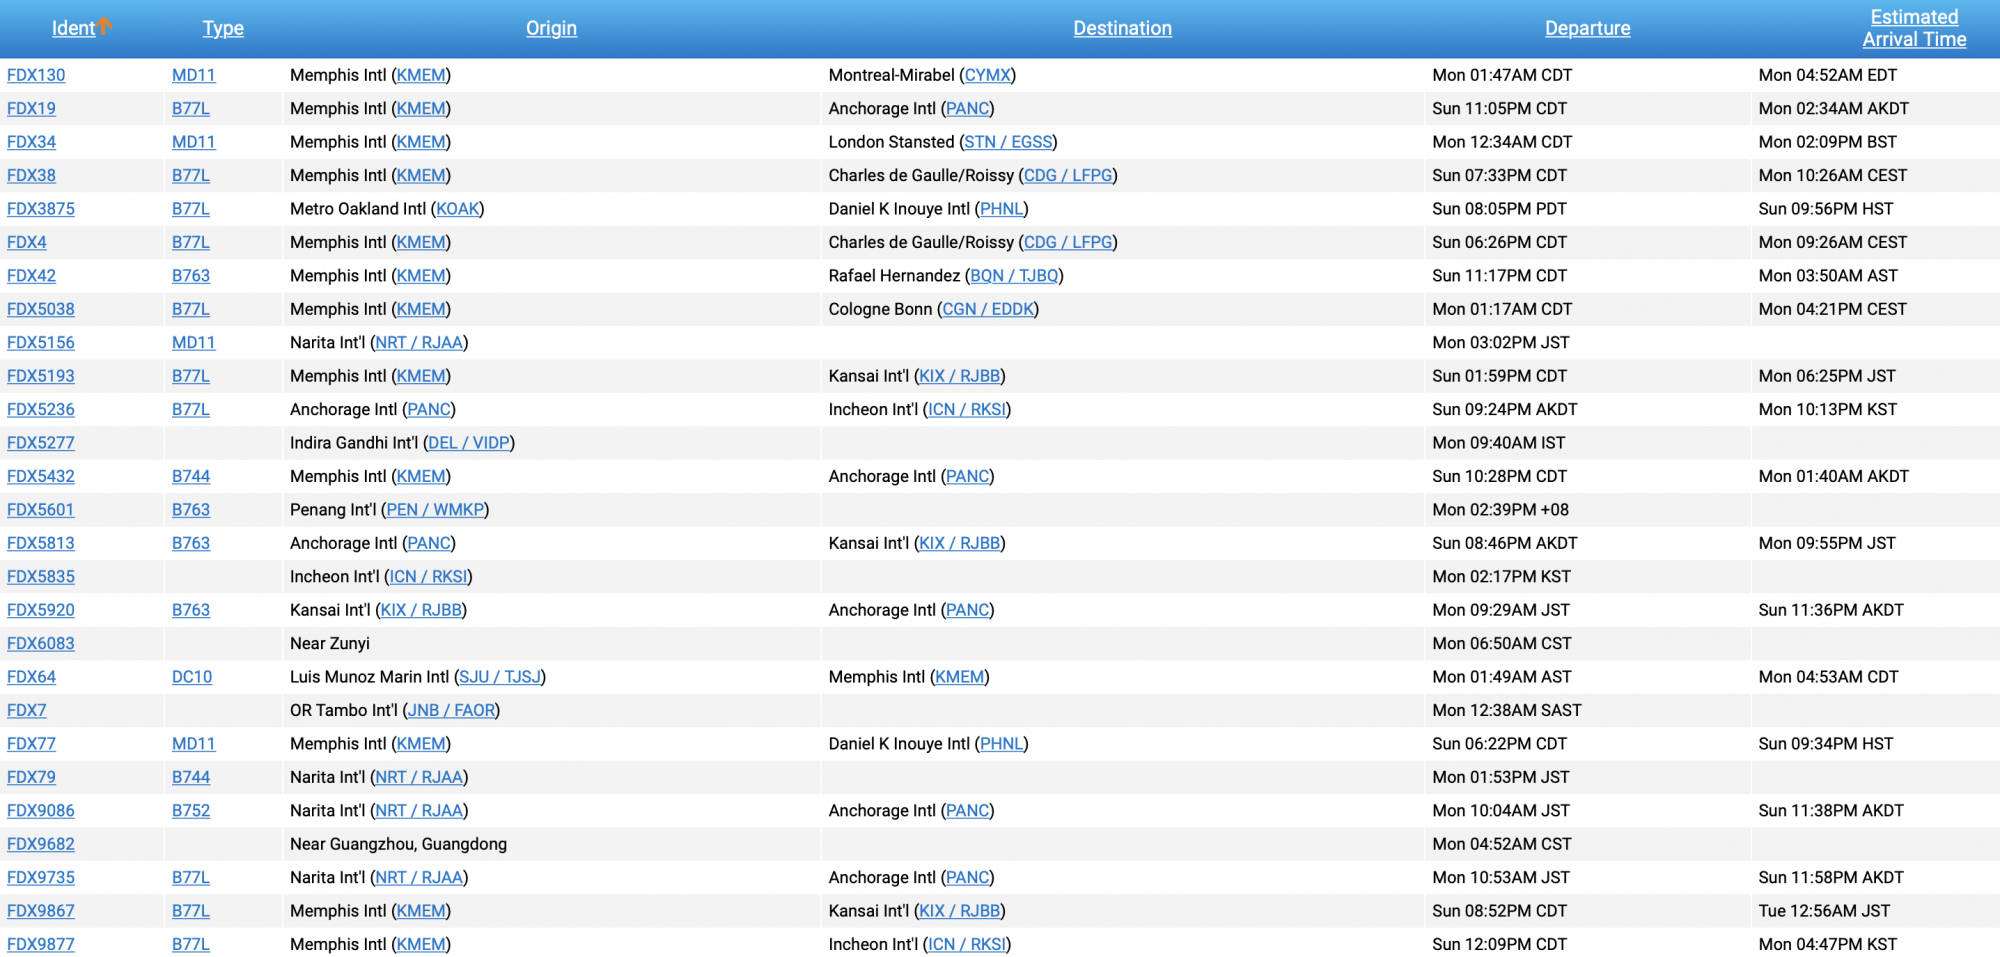2000x957 pixels.
Task: Select the FDX5236 ident link
Action: coord(41,410)
